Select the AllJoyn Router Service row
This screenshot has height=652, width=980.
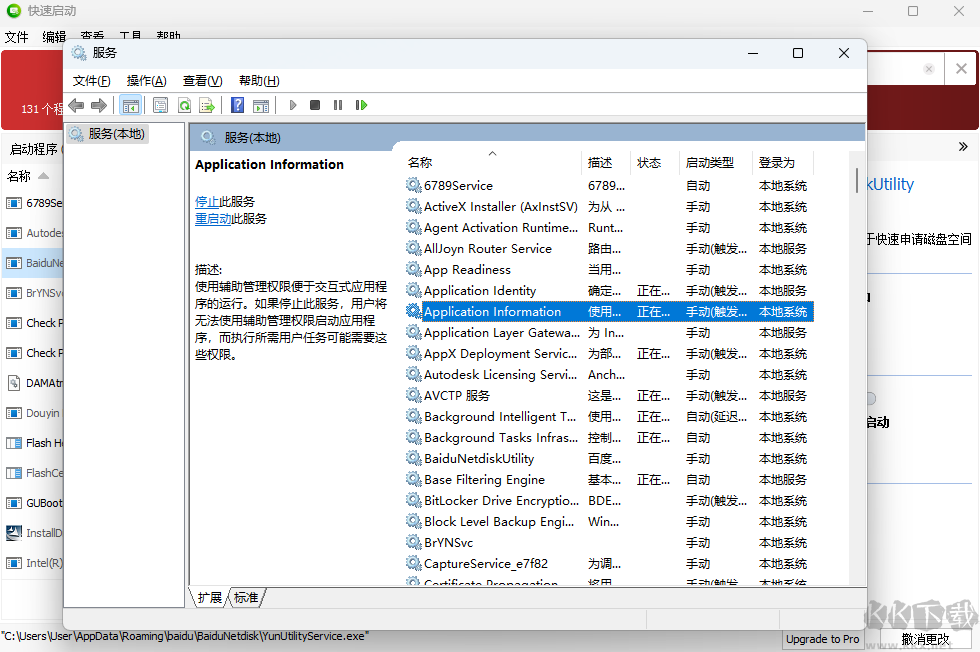point(609,248)
